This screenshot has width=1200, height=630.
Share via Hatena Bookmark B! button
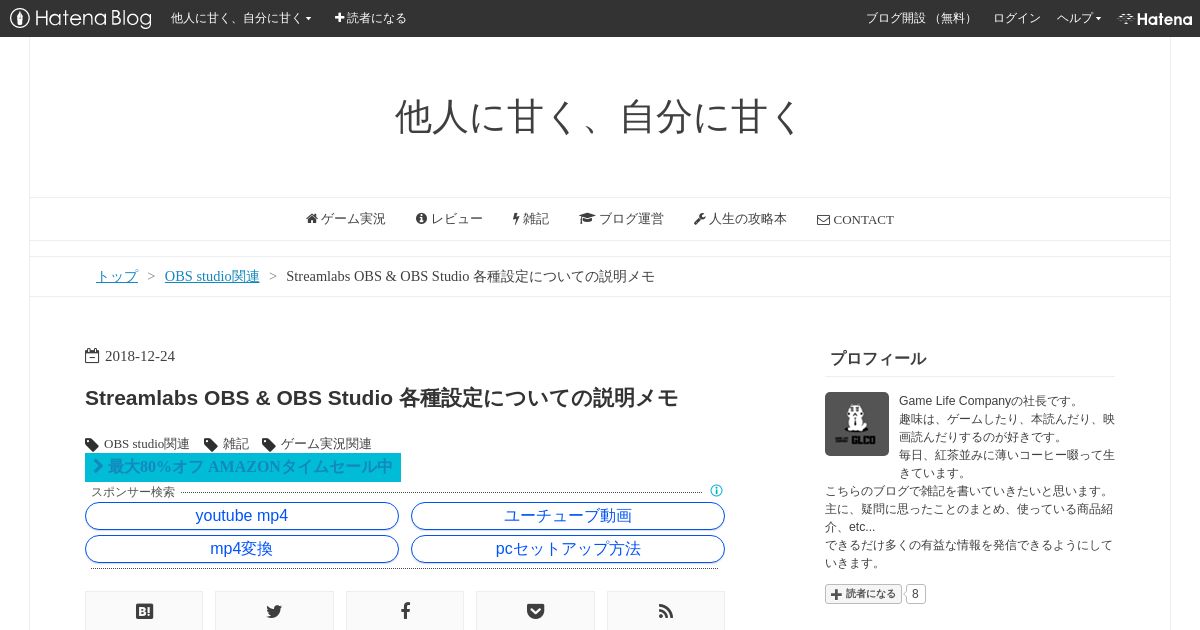[x=144, y=611]
